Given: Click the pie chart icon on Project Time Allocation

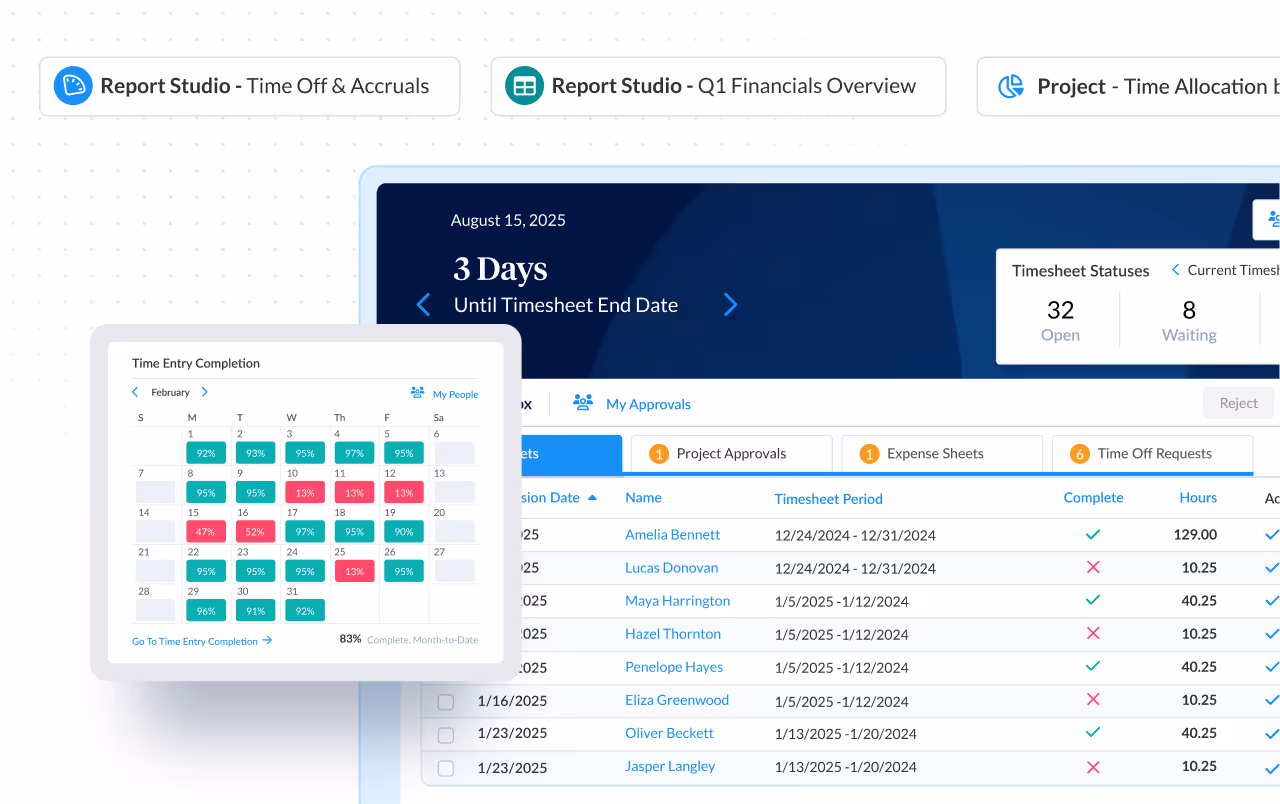Looking at the screenshot, I should tap(1011, 86).
